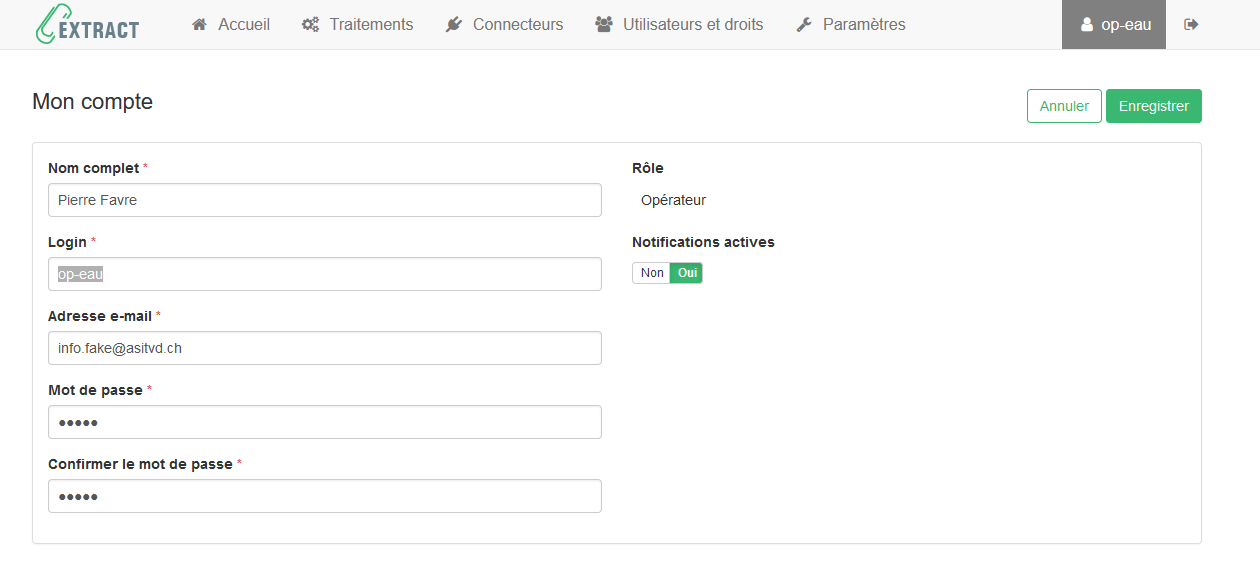Click the Nom complet input field
This screenshot has width=1260, height=583.
pos(324,199)
